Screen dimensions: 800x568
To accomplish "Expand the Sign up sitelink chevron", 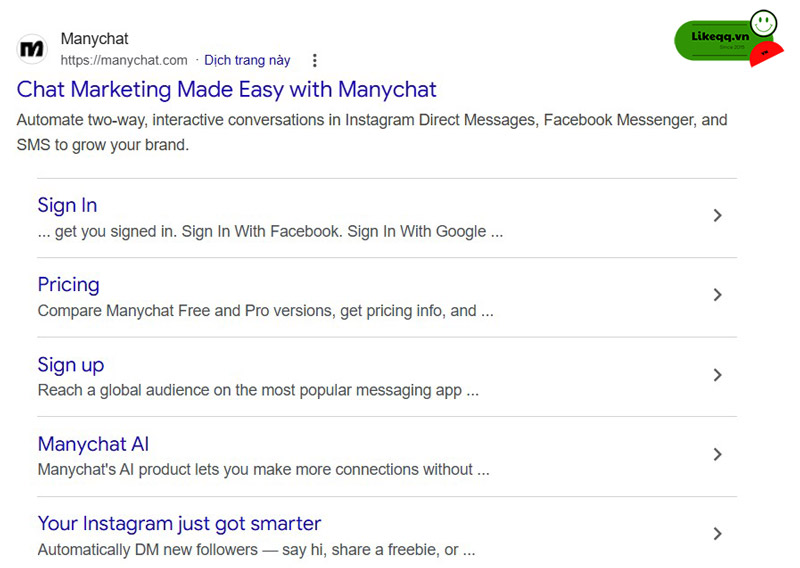I will pyautogui.click(x=717, y=375).
